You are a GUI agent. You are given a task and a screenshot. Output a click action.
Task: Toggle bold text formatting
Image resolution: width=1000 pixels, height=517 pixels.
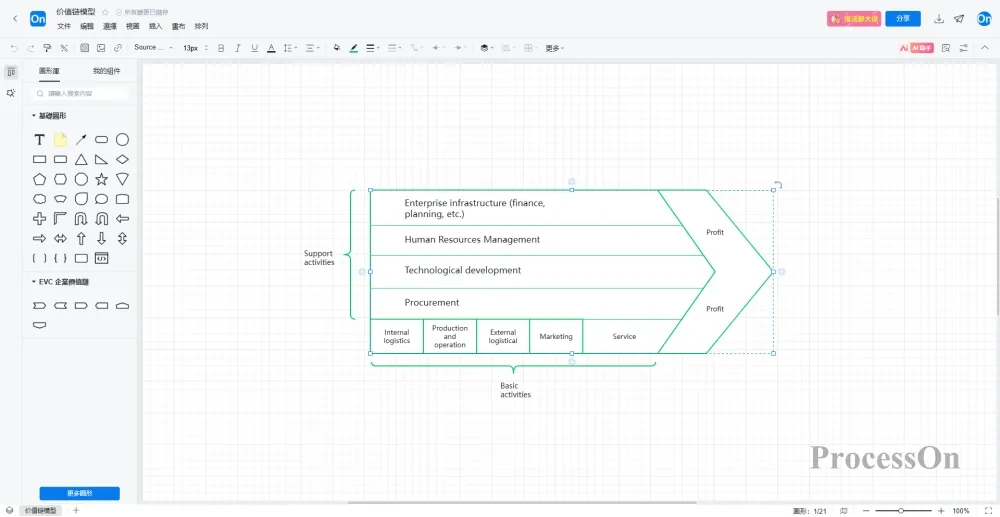click(221, 47)
